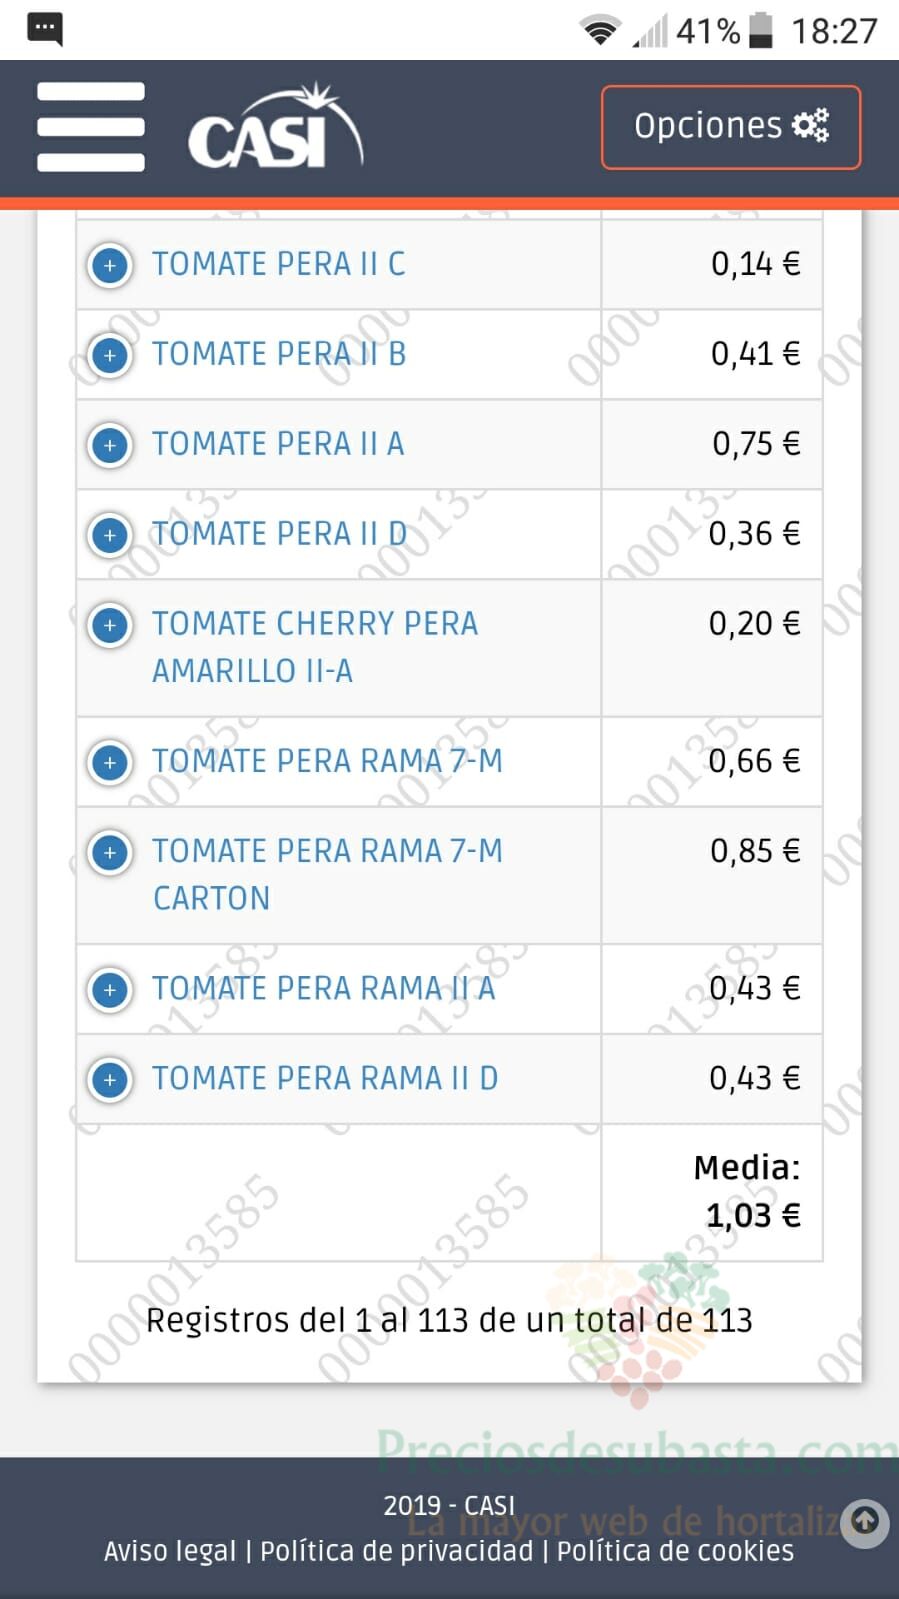
Task: Click plus icon beside TOMATE PERA RAMA II A
Action: coord(110,990)
